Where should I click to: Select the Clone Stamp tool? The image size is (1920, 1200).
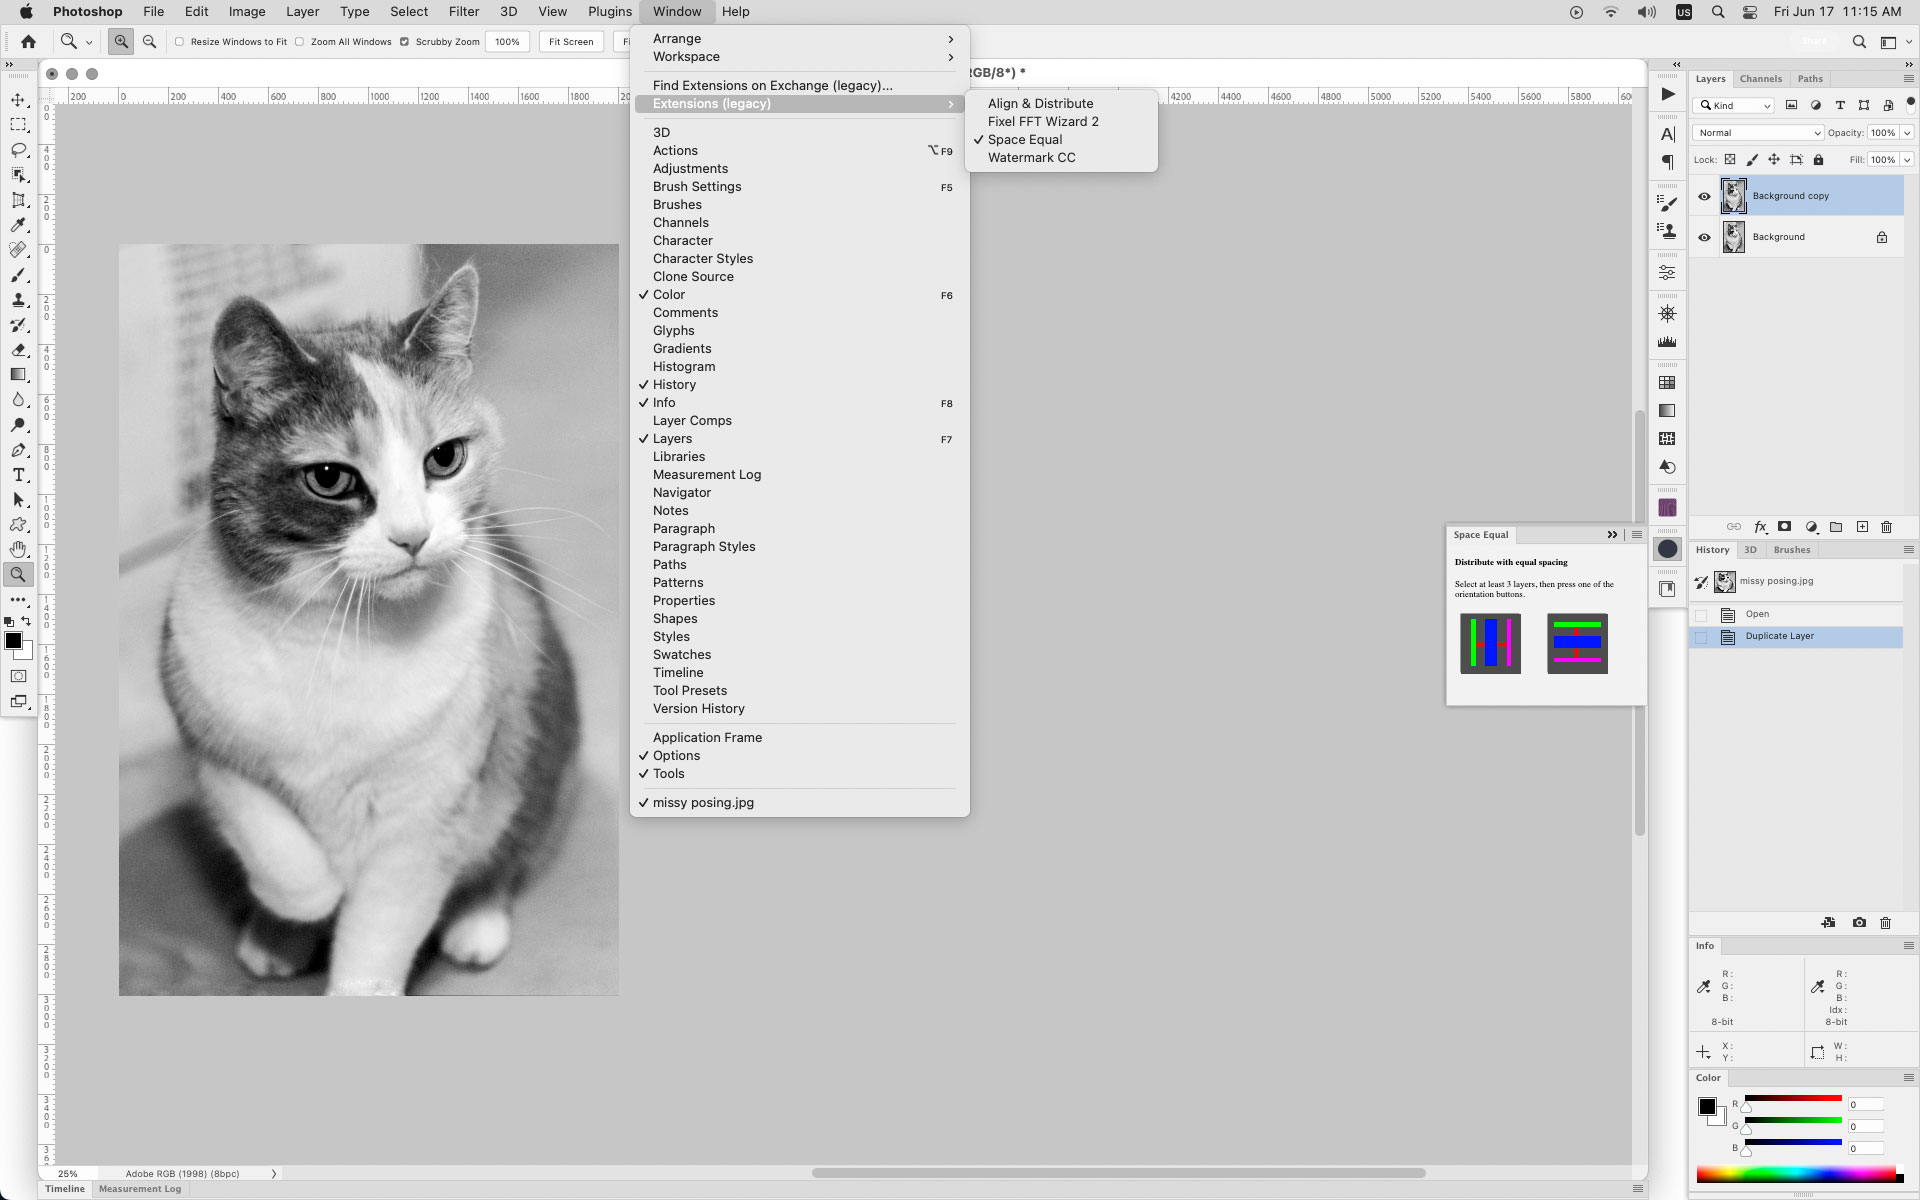click(18, 300)
